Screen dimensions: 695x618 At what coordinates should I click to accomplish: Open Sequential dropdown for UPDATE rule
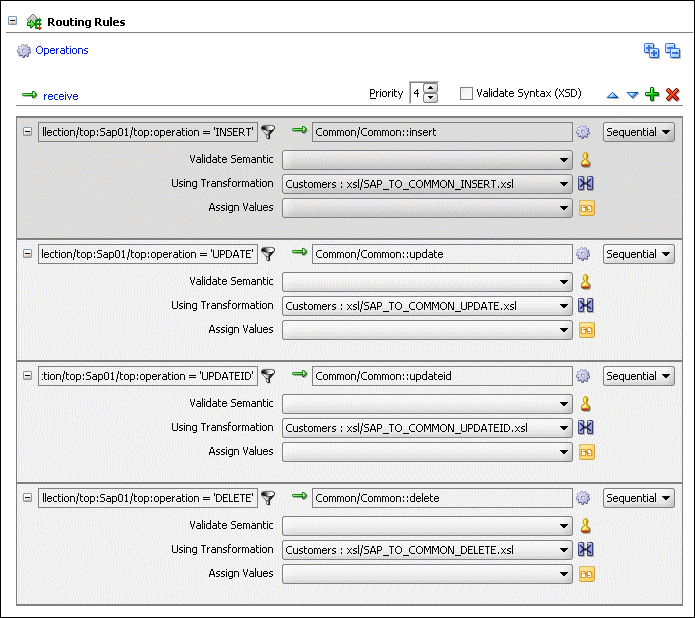click(x=638, y=254)
